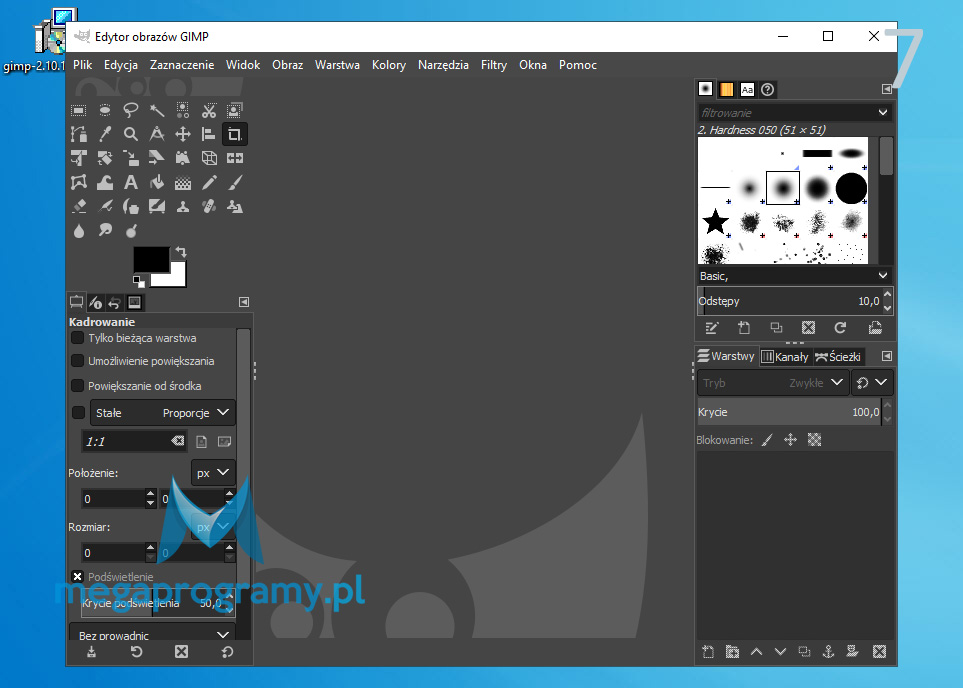Anchor the floating layer
The height and width of the screenshot is (688, 963).
click(x=828, y=652)
